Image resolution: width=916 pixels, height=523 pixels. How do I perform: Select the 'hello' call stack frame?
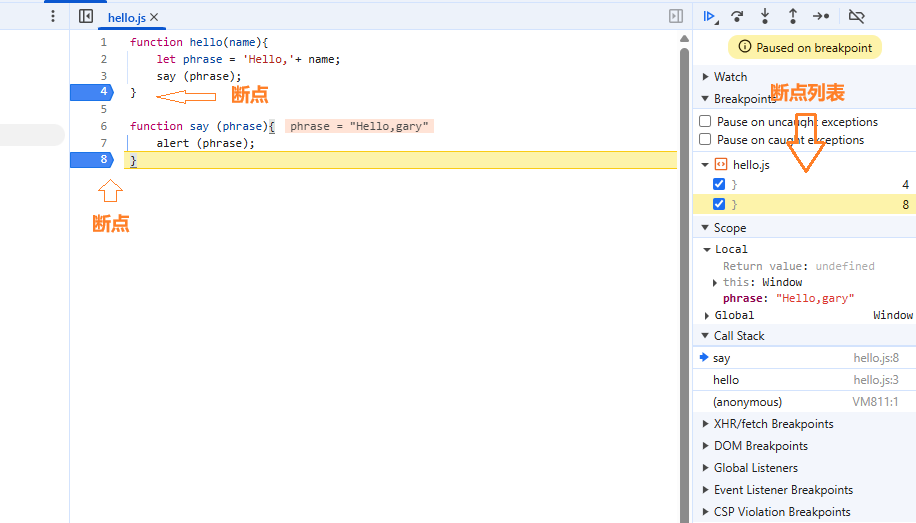click(x=804, y=380)
